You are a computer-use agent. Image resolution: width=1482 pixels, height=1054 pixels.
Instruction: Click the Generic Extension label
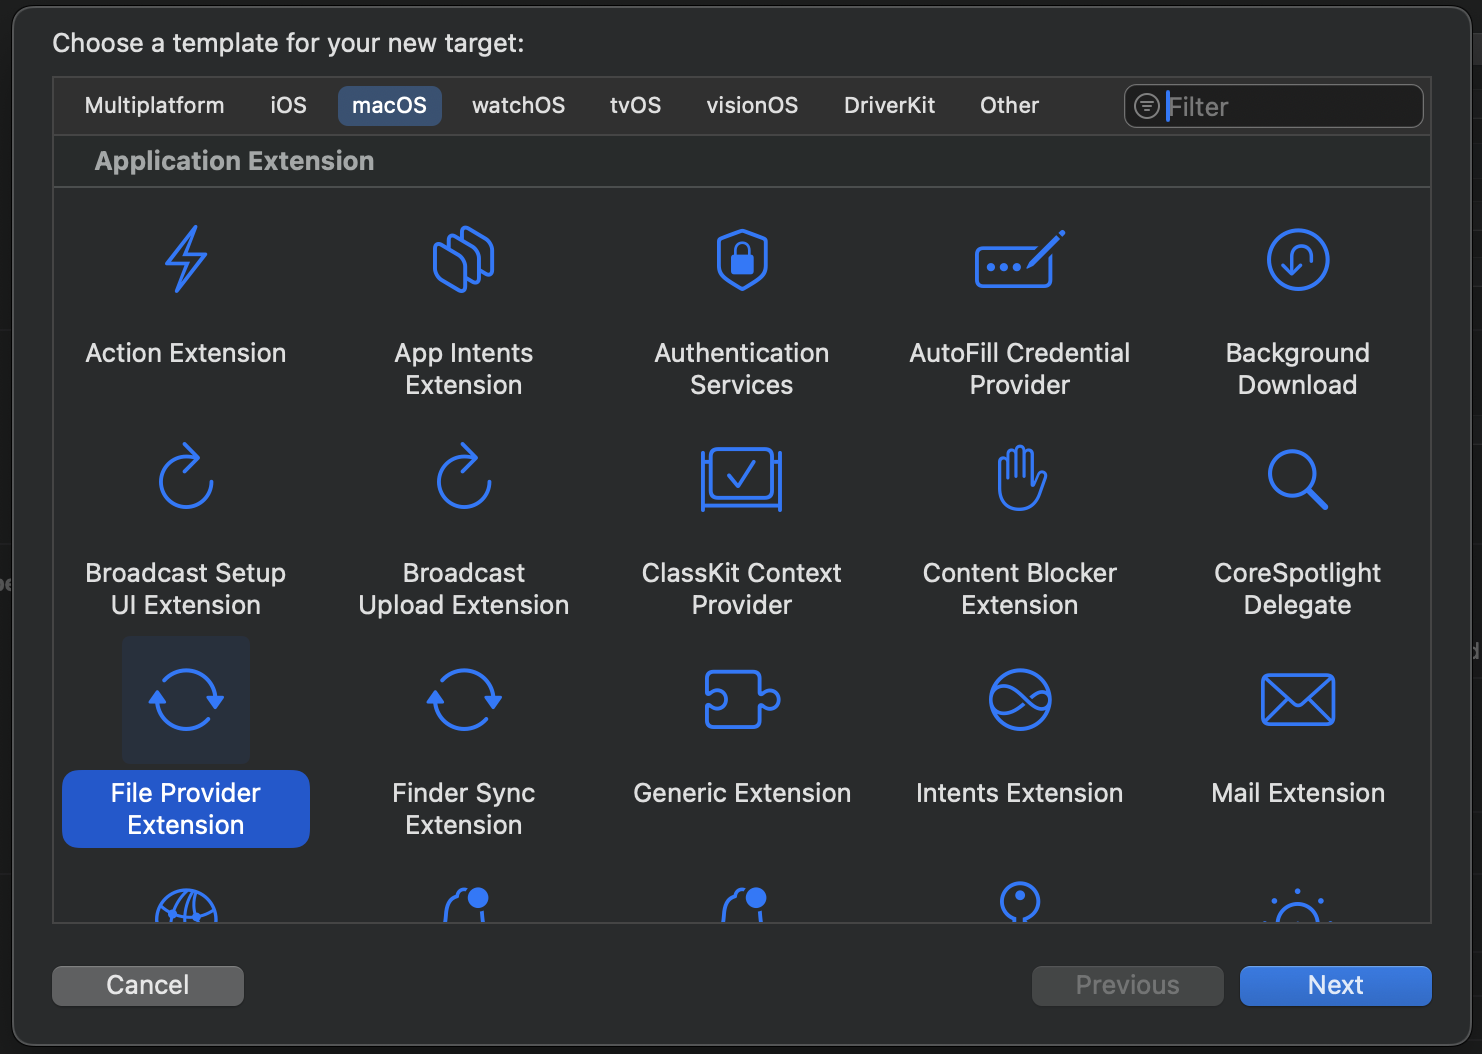742,793
